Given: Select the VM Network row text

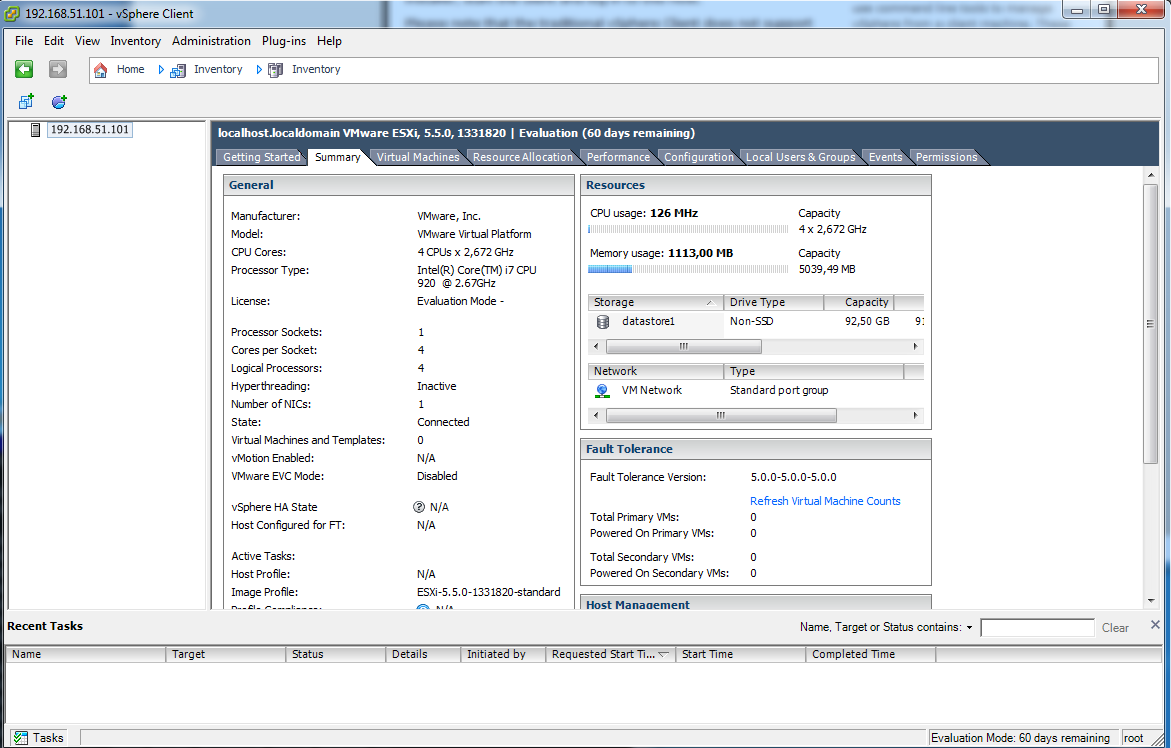Looking at the screenshot, I should click(651, 390).
